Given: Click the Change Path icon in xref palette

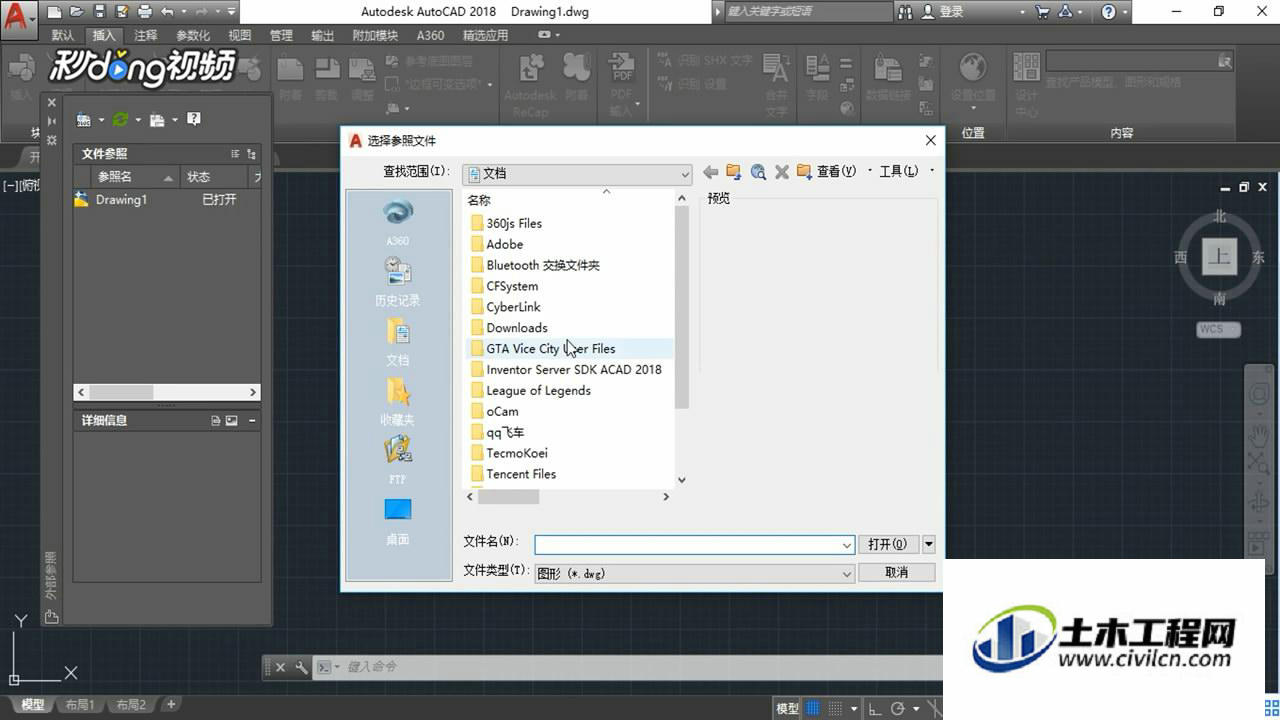Looking at the screenshot, I should coord(157,120).
